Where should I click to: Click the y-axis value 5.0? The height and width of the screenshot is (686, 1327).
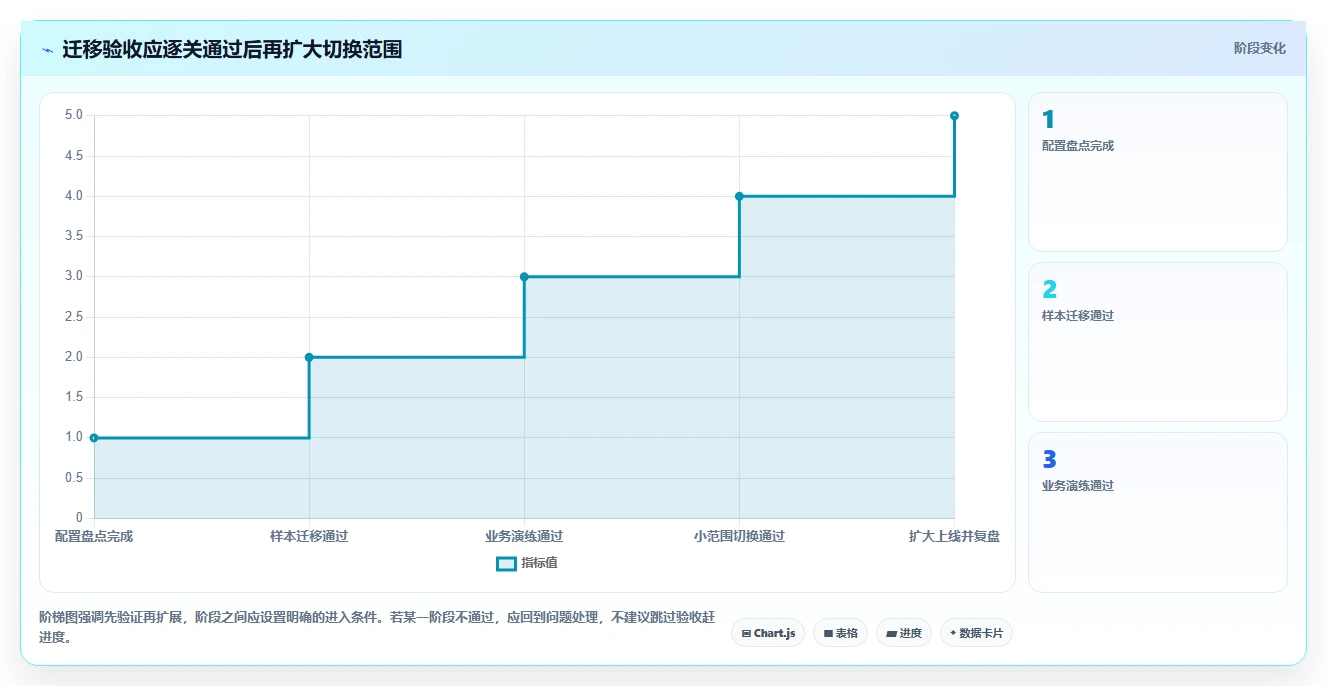point(74,115)
